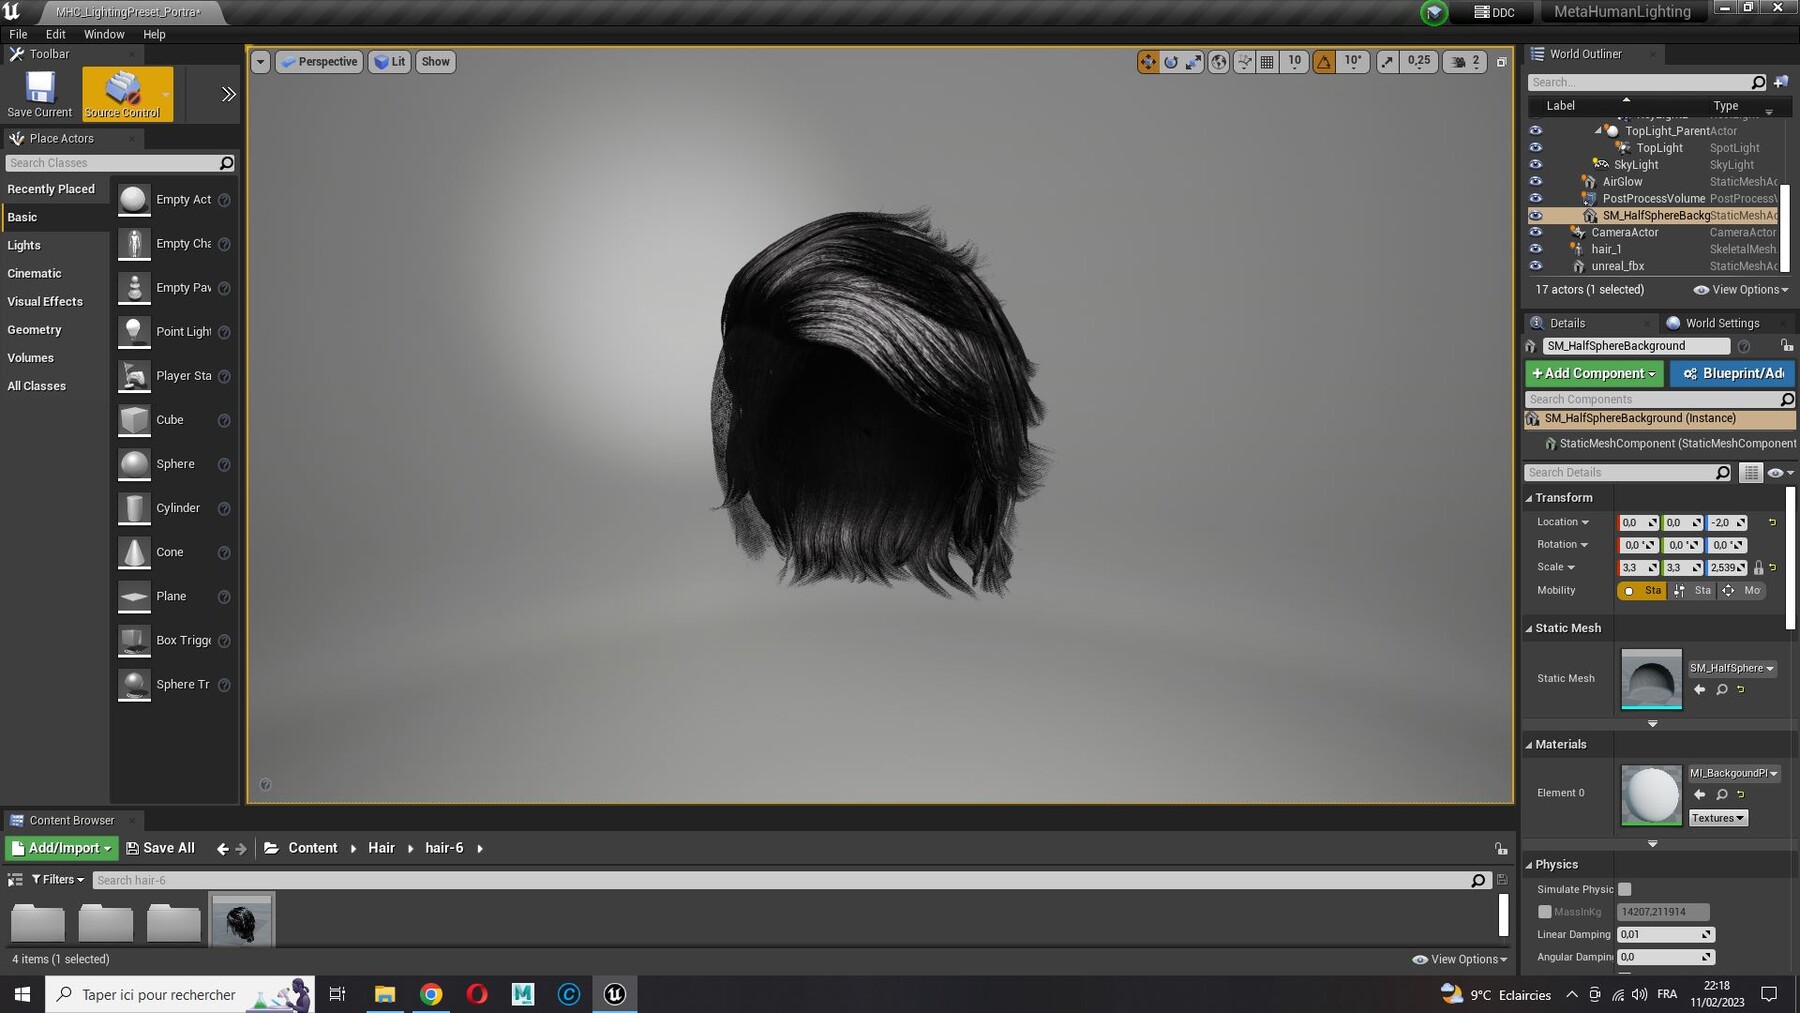The image size is (1800, 1013).
Task: Open the Window menu
Action: click(x=104, y=34)
